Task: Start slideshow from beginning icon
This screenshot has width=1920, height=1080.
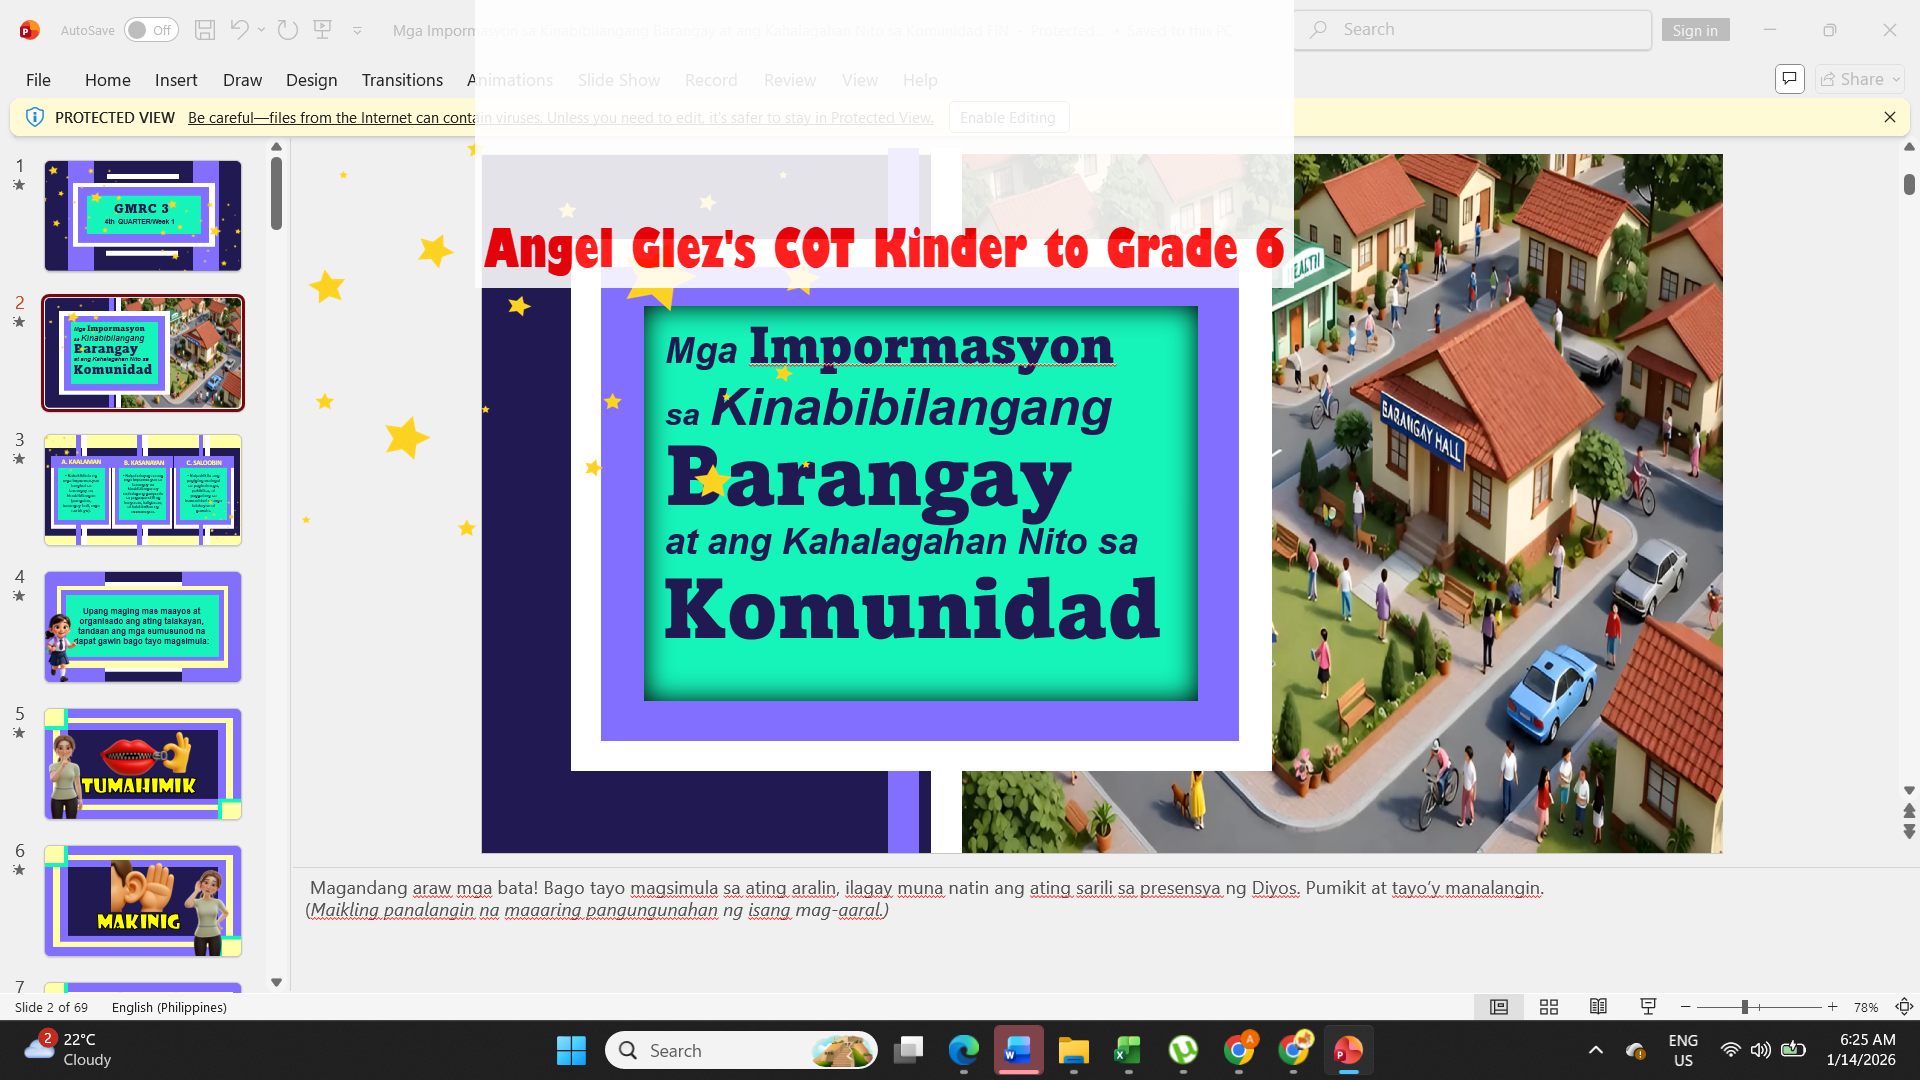Action: [x=323, y=30]
